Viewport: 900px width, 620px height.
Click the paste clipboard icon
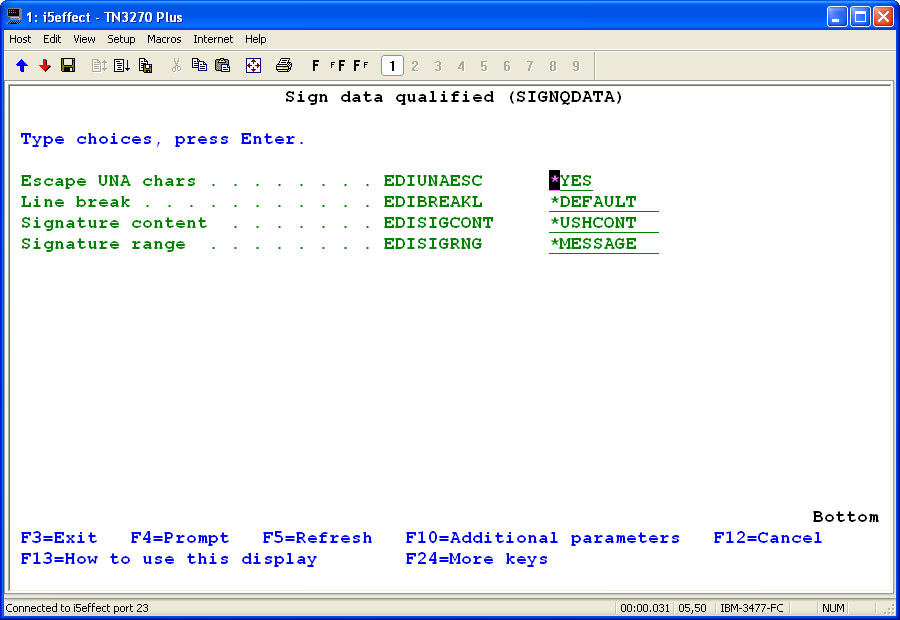[x=223, y=66]
